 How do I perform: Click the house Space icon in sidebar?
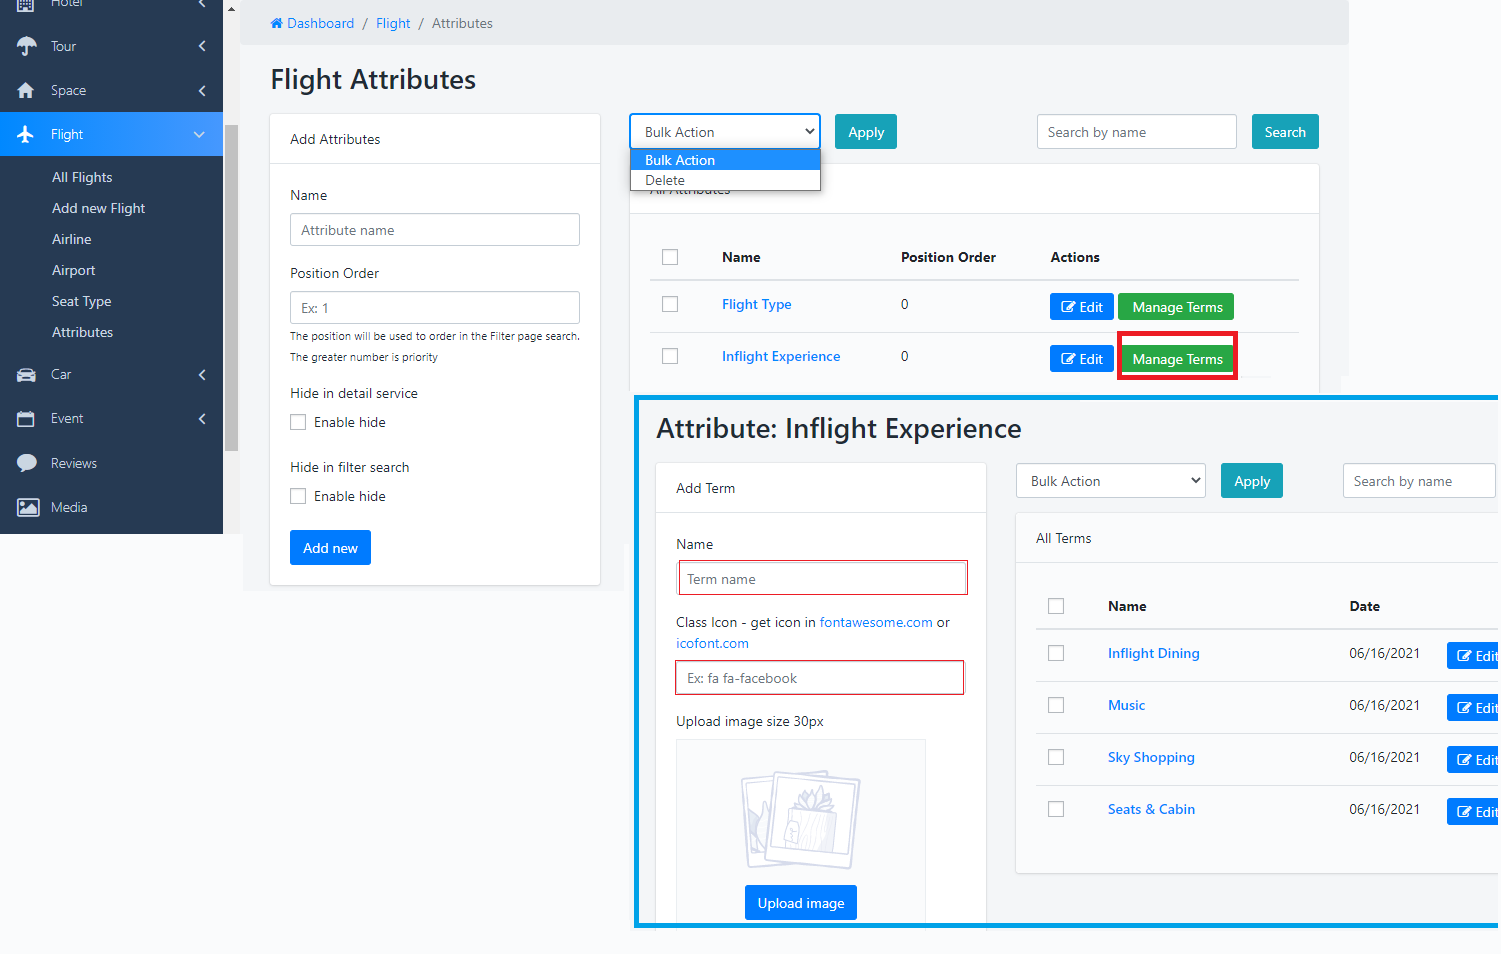[x=26, y=90]
